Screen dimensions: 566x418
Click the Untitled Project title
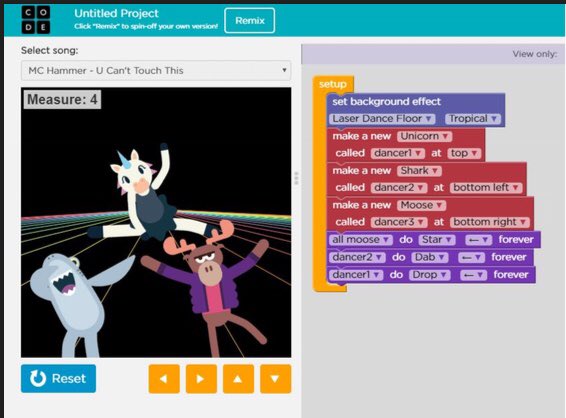(x=116, y=13)
